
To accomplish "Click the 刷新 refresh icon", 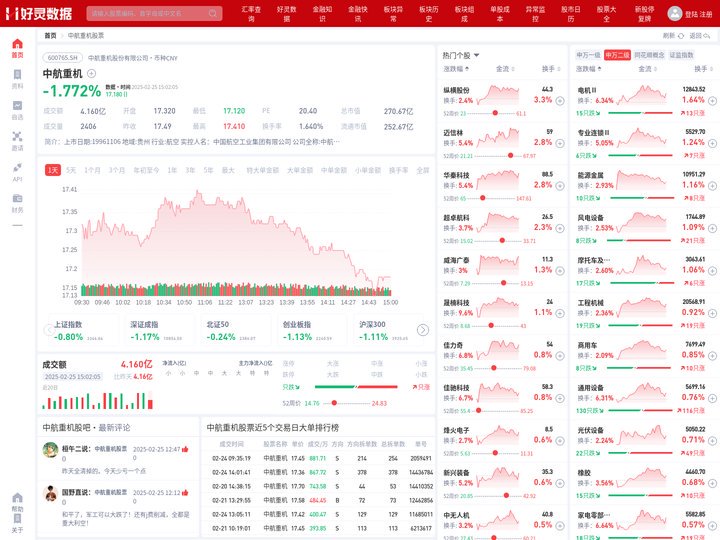I will click(x=681, y=36).
